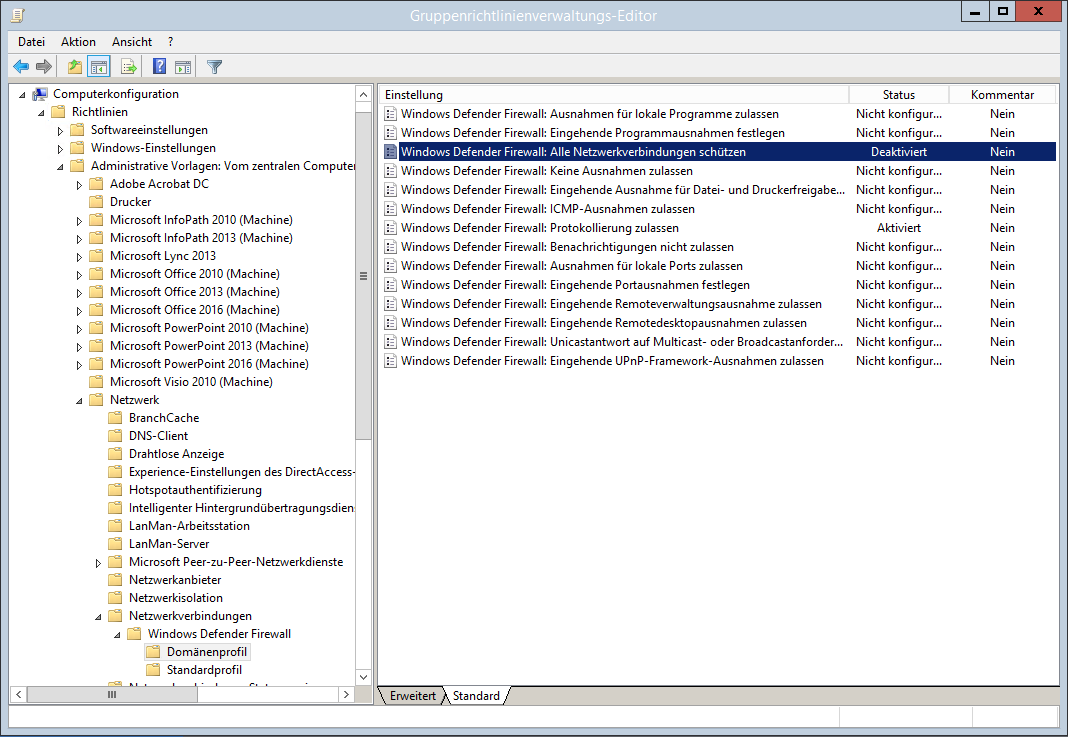Open the ? help menu
The width and height of the screenshot is (1068, 737).
click(170, 42)
